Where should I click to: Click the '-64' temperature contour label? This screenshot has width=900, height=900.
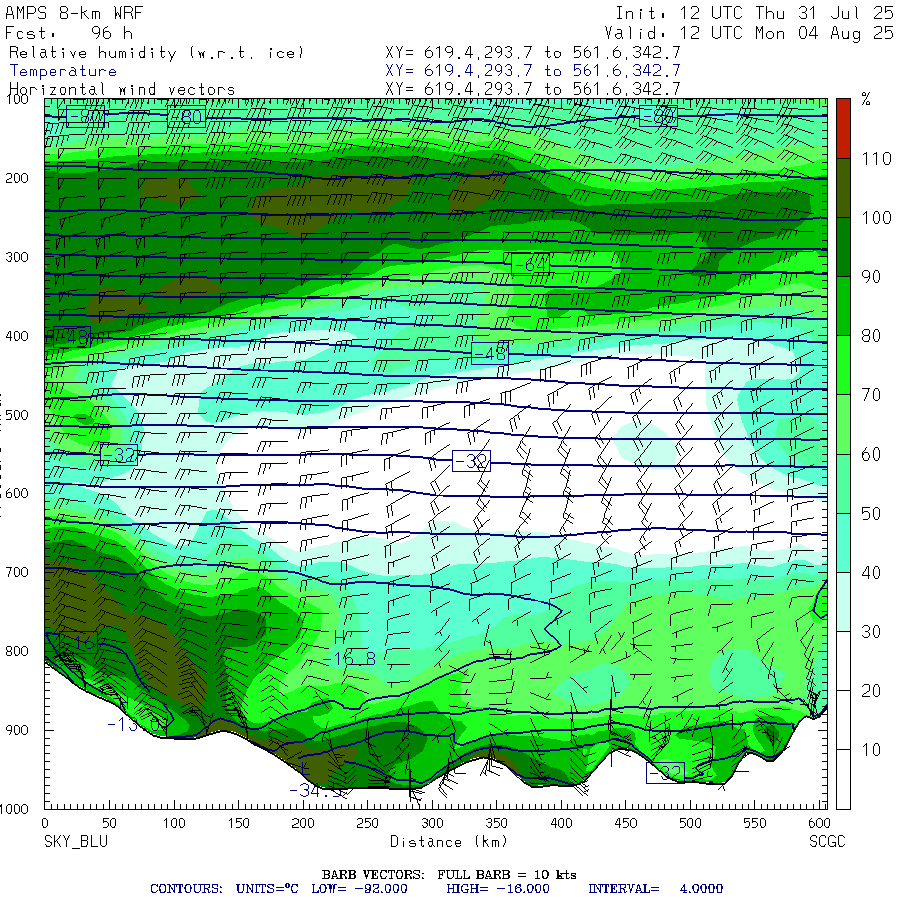coord(530,263)
